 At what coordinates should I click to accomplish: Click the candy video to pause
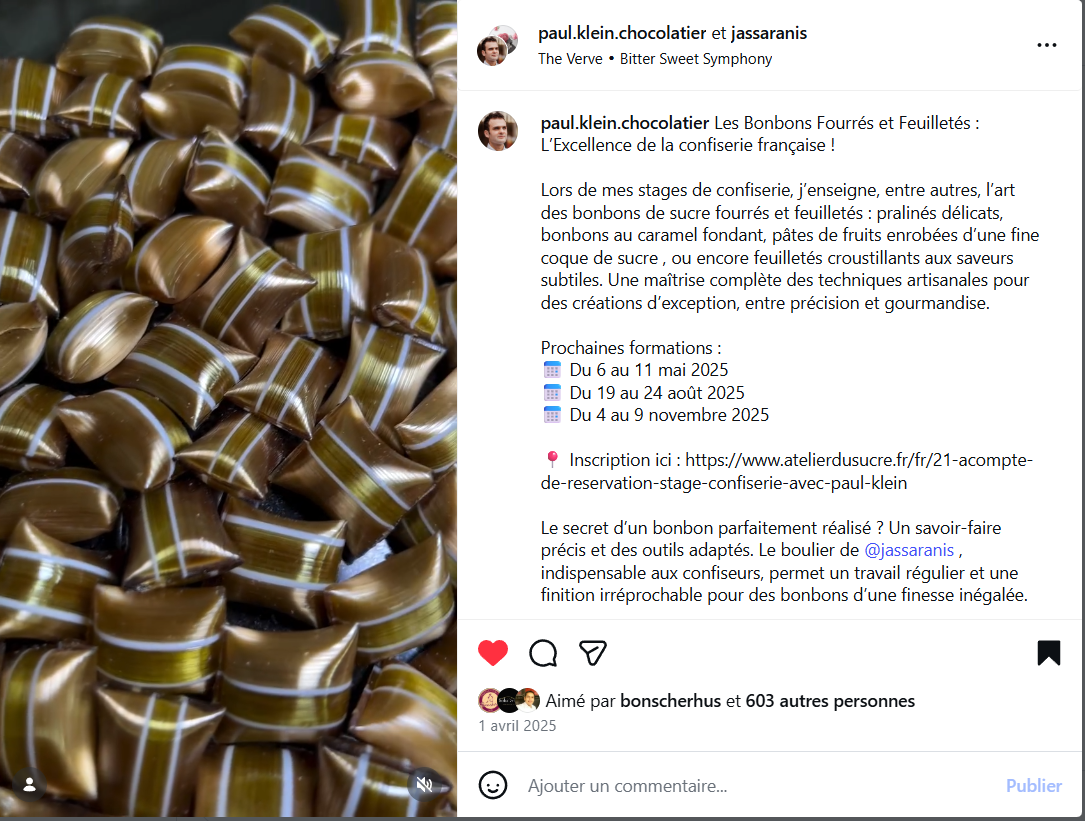tap(228, 408)
